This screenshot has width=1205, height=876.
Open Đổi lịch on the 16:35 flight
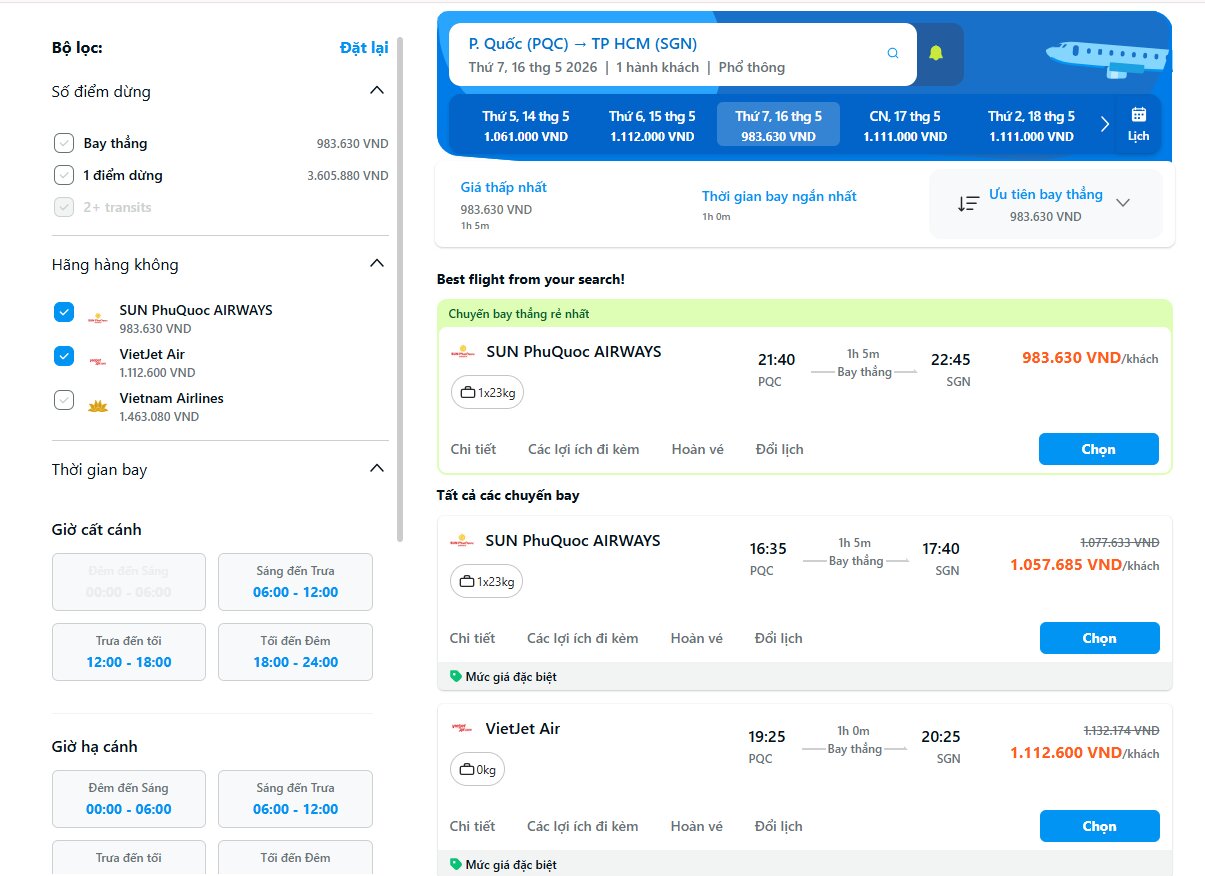pos(778,638)
